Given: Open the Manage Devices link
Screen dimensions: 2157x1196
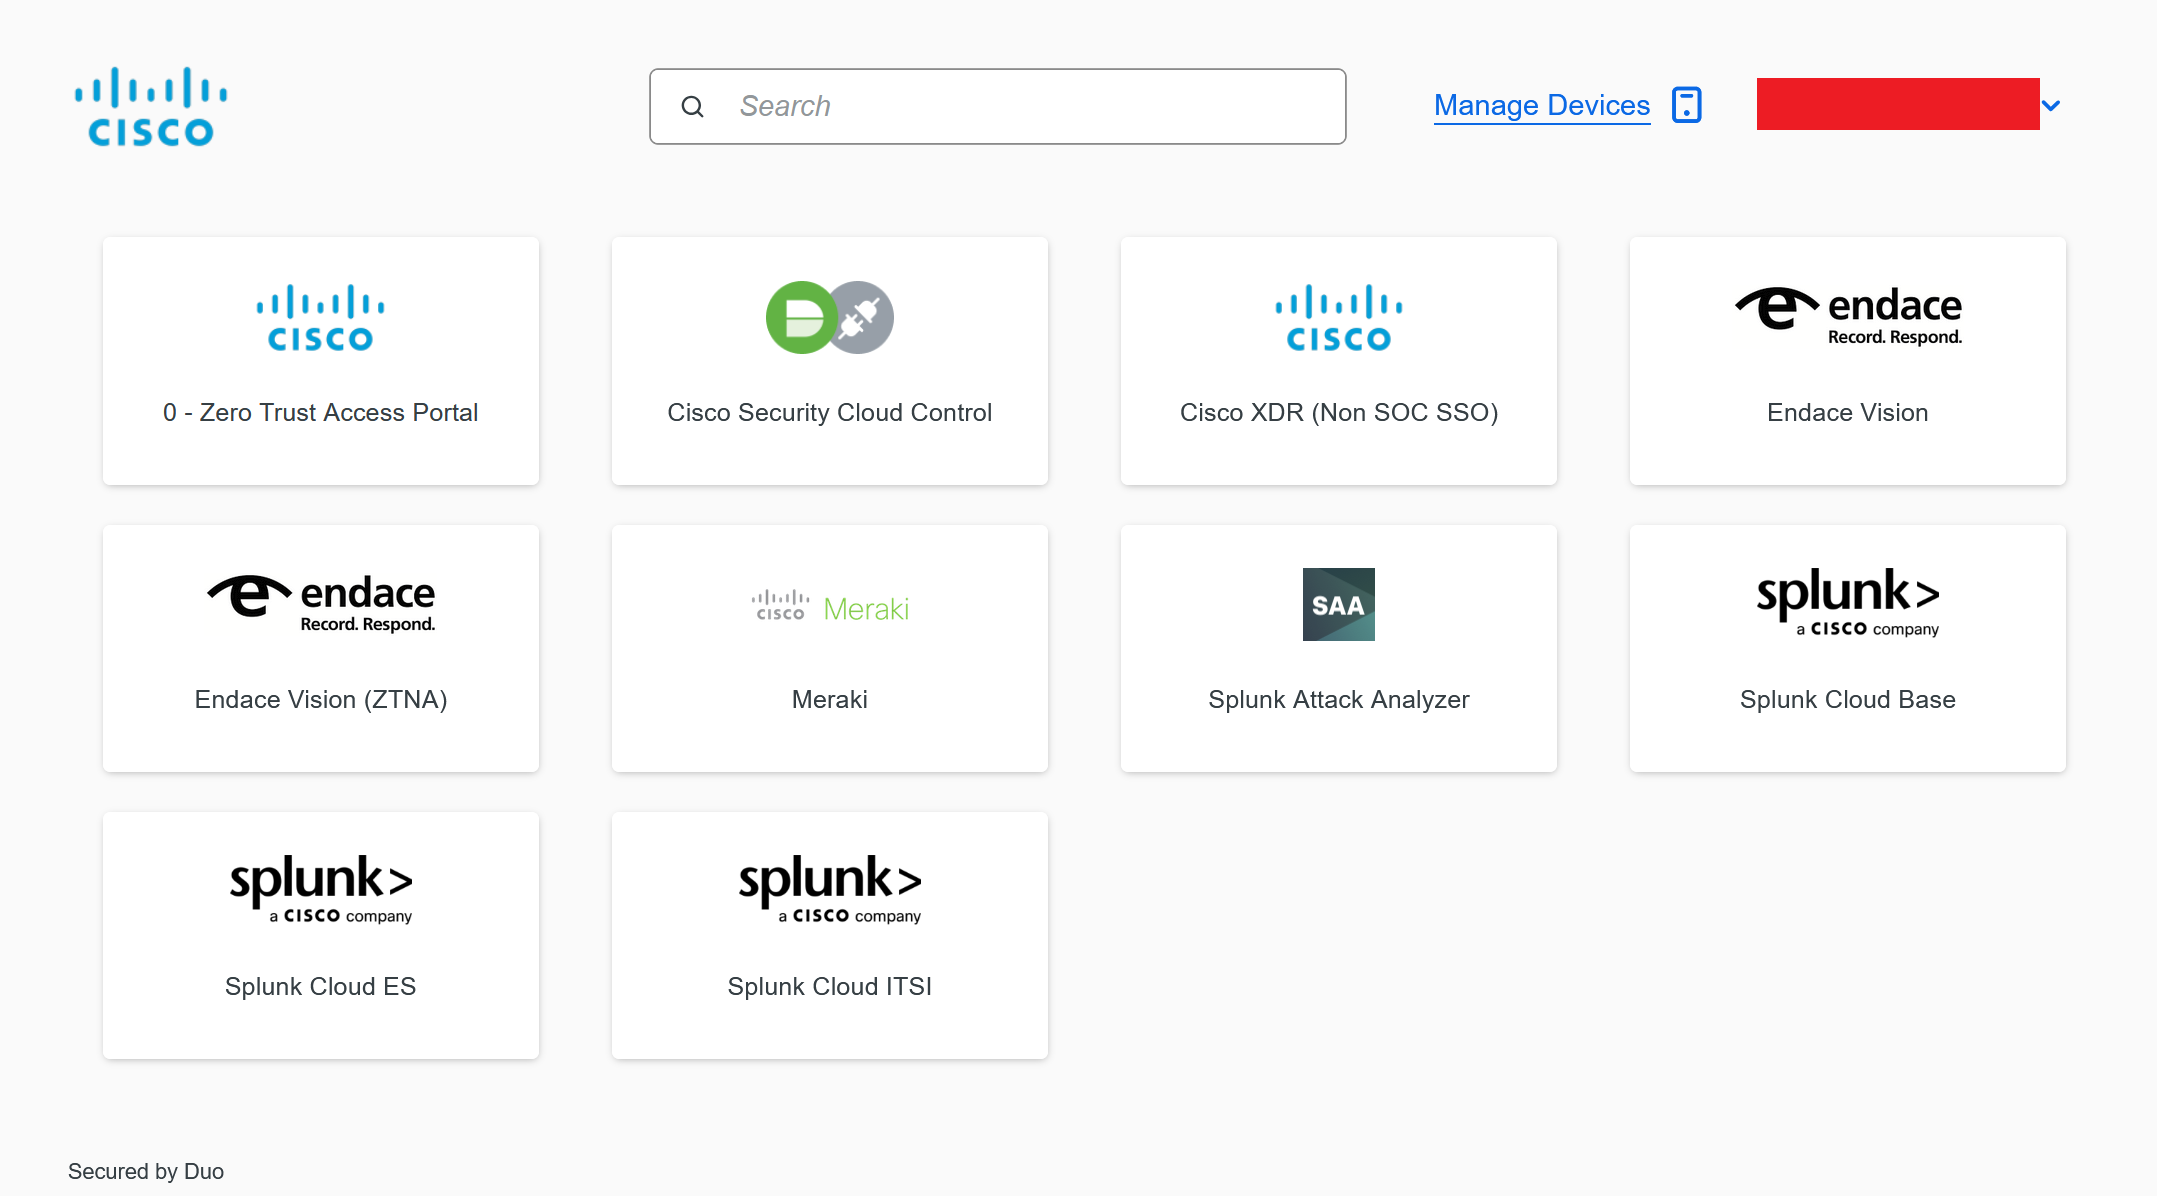Looking at the screenshot, I should 1541,105.
